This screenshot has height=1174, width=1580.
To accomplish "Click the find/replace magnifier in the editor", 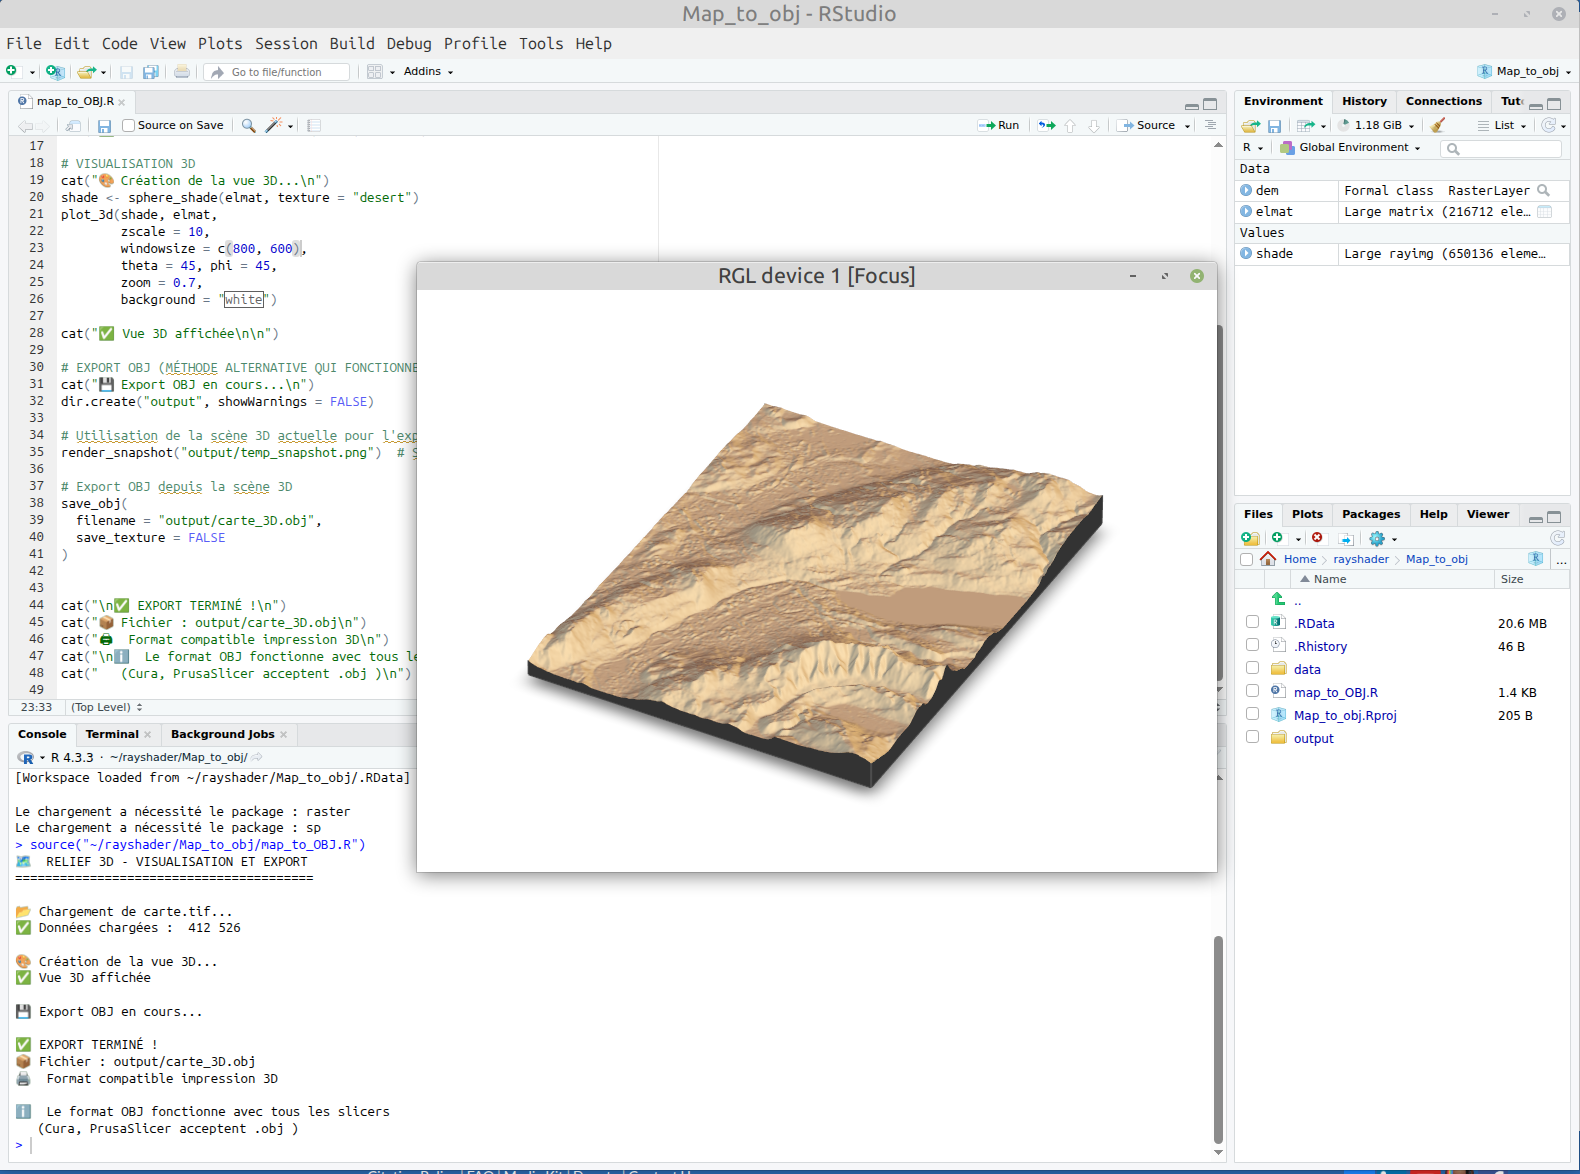I will [248, 125].
